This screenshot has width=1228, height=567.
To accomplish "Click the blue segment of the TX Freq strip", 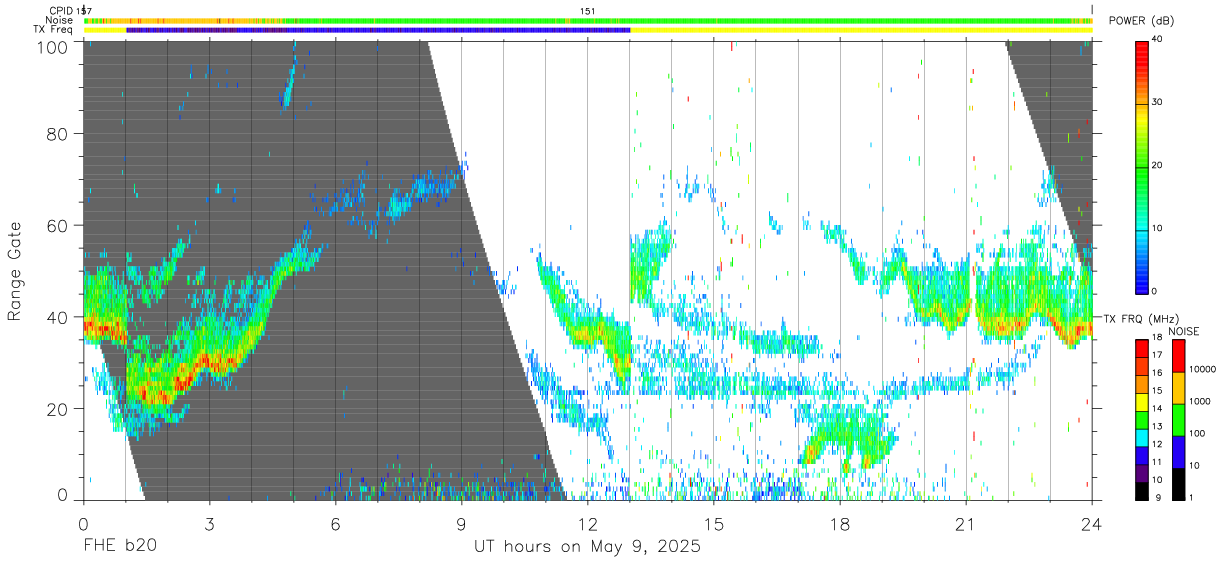I will pos(378,30).
